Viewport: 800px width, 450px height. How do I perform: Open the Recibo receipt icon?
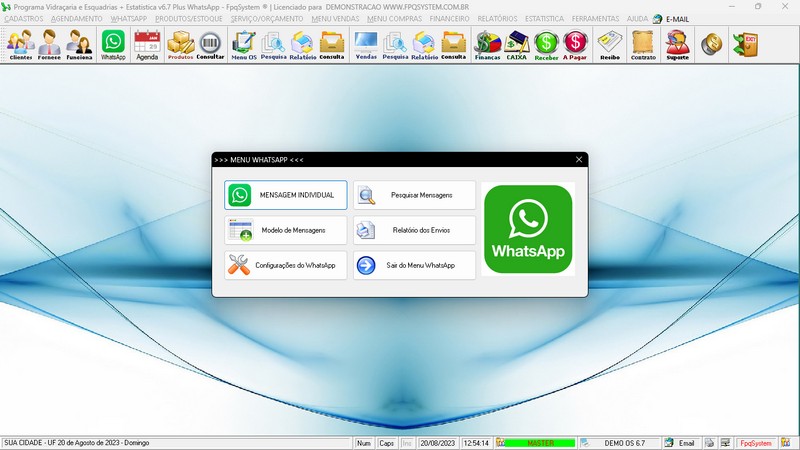tap(610, 45)
